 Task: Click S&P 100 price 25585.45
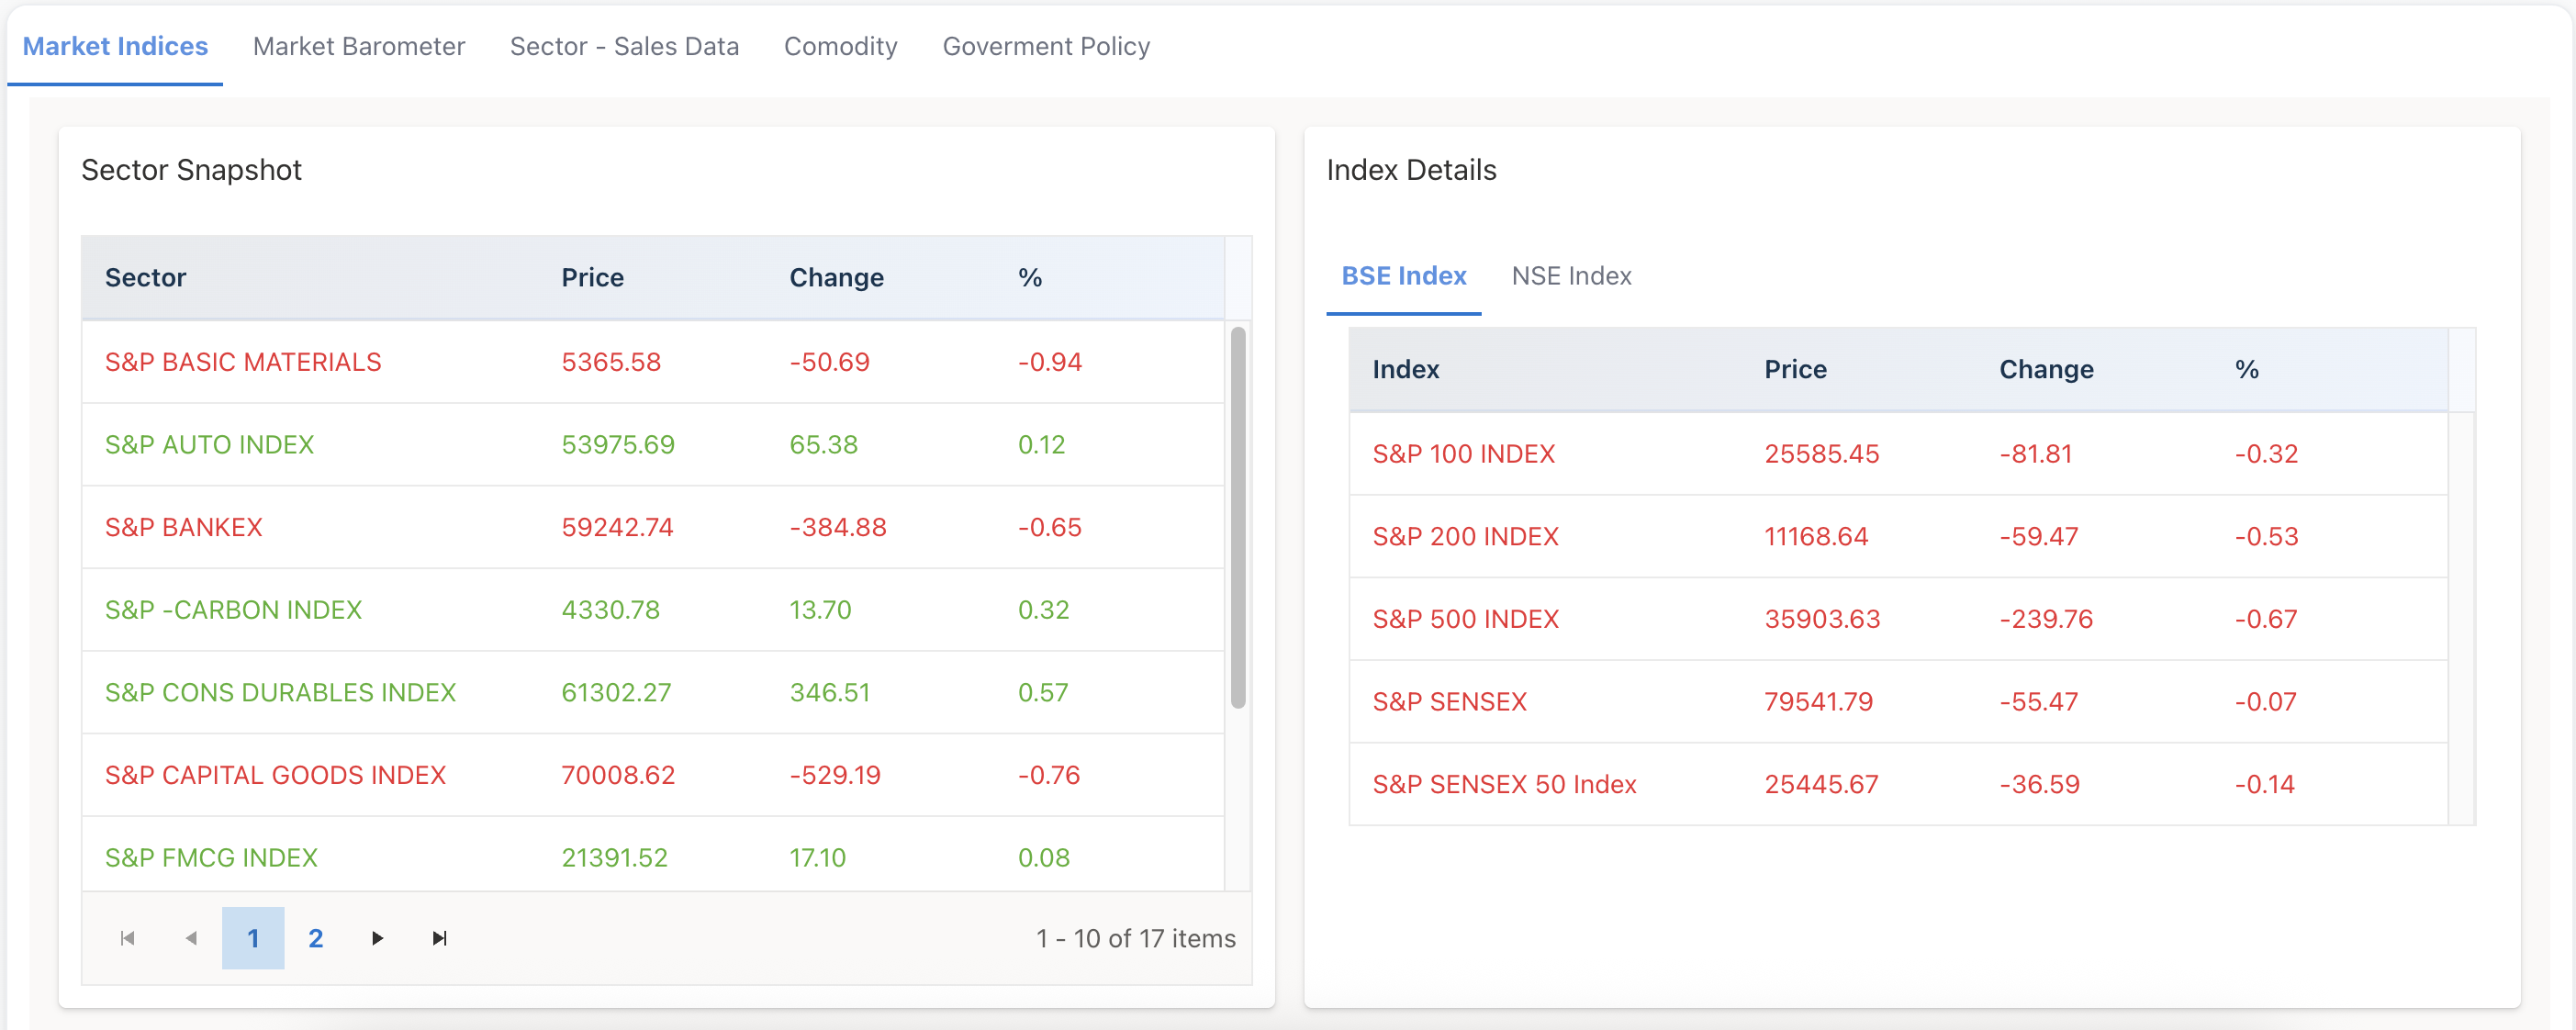(x=1821, y=454)
